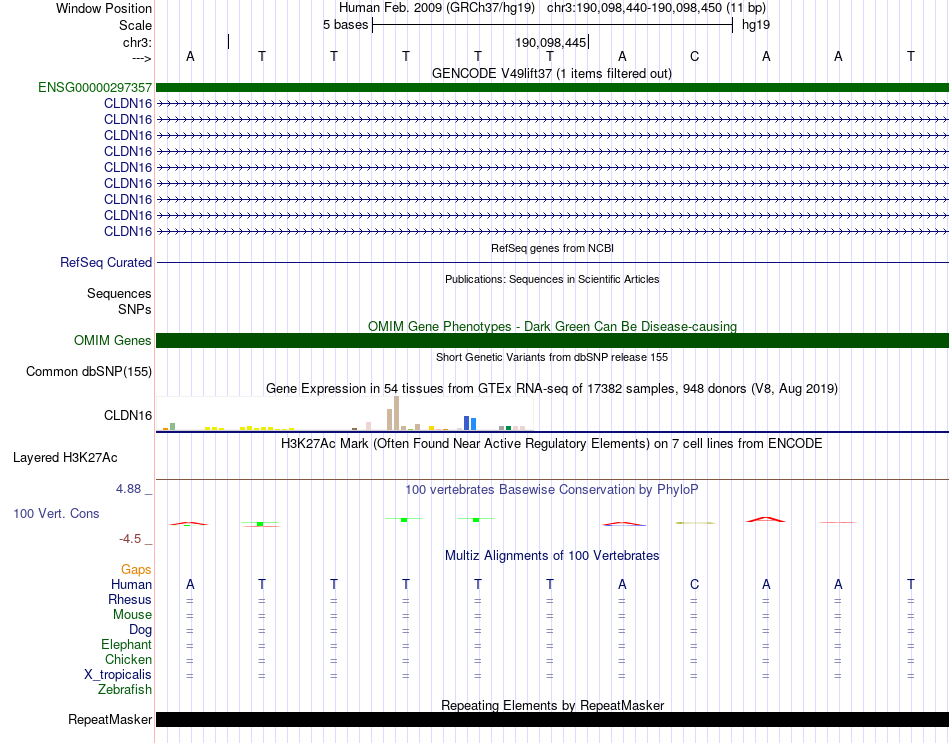Select the Dog species label

point(140,630)
